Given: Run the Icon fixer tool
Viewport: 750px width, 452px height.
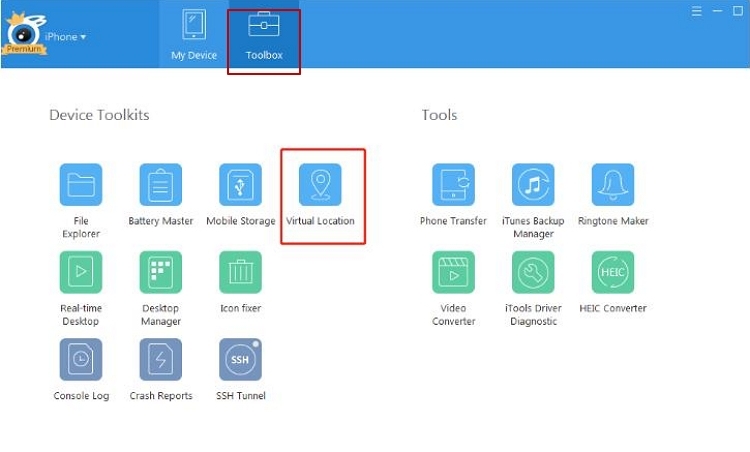Looking at the screenshot, I should 240,272.
